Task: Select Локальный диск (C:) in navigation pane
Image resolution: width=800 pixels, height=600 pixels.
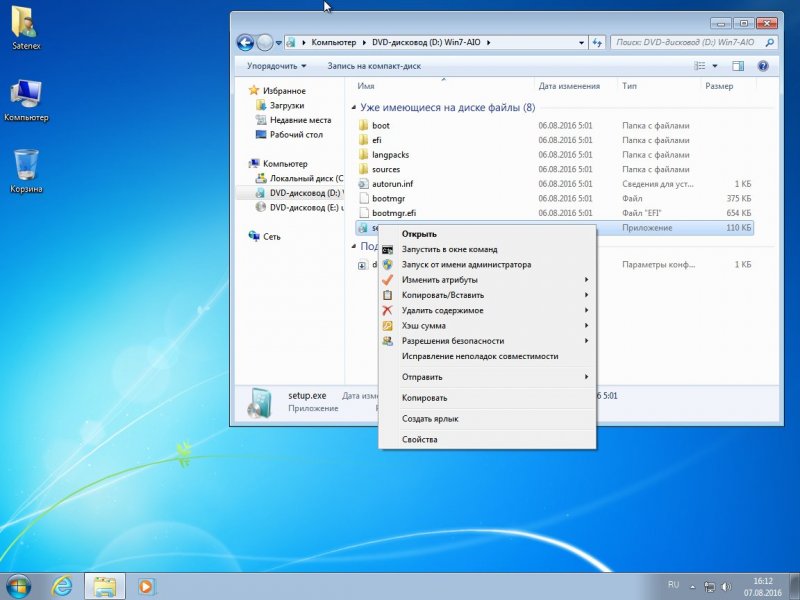Action: click(299, 179)
